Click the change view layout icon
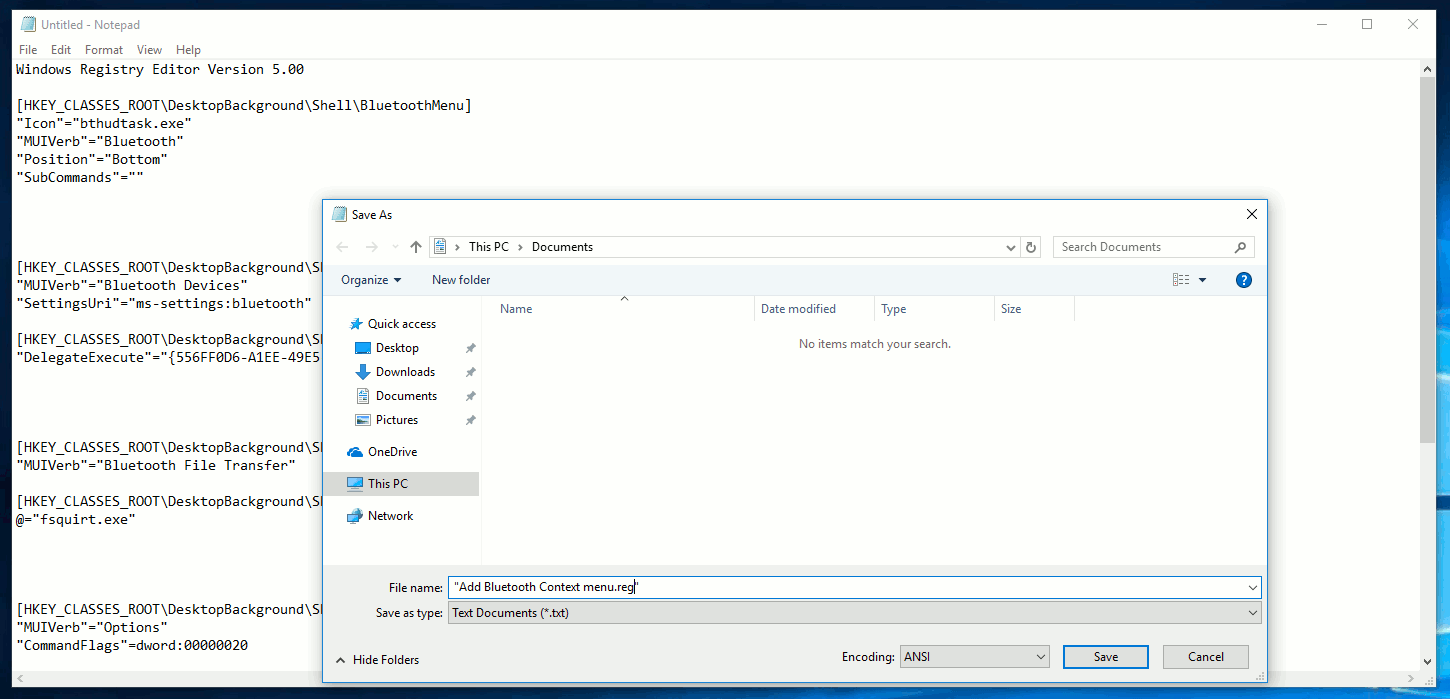The height and width of the screenshot is (699, 1450). (1181, 280)
